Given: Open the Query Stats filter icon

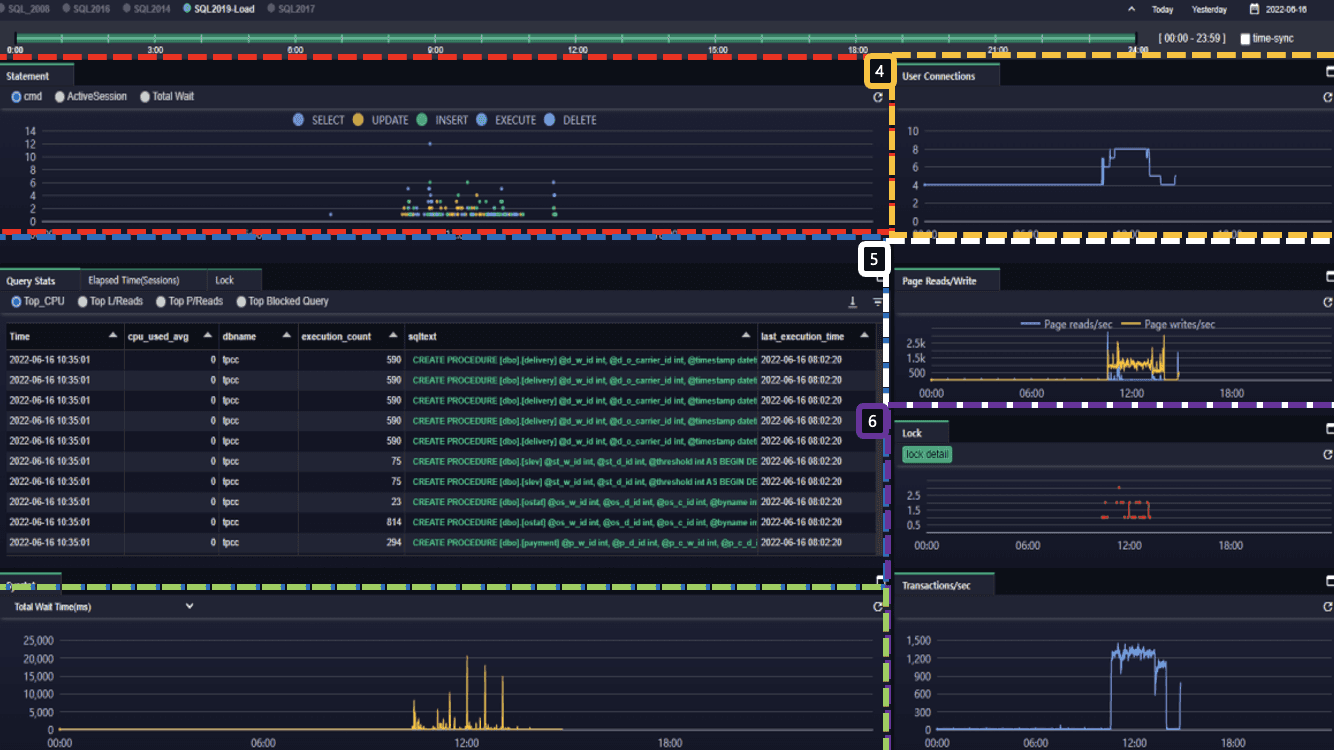Looking at the screenshot, I should pyautogui.click(x=877, y=302).
